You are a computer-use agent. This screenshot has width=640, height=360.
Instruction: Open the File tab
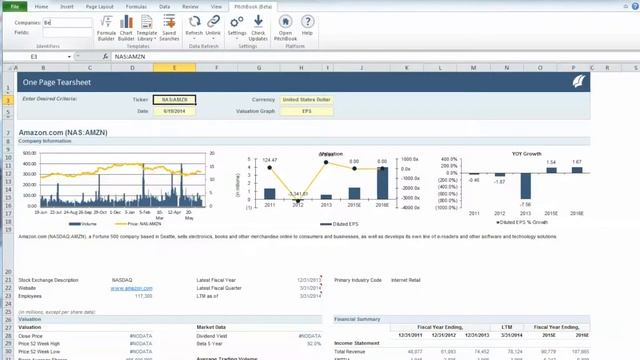click(x=15, y=7)
